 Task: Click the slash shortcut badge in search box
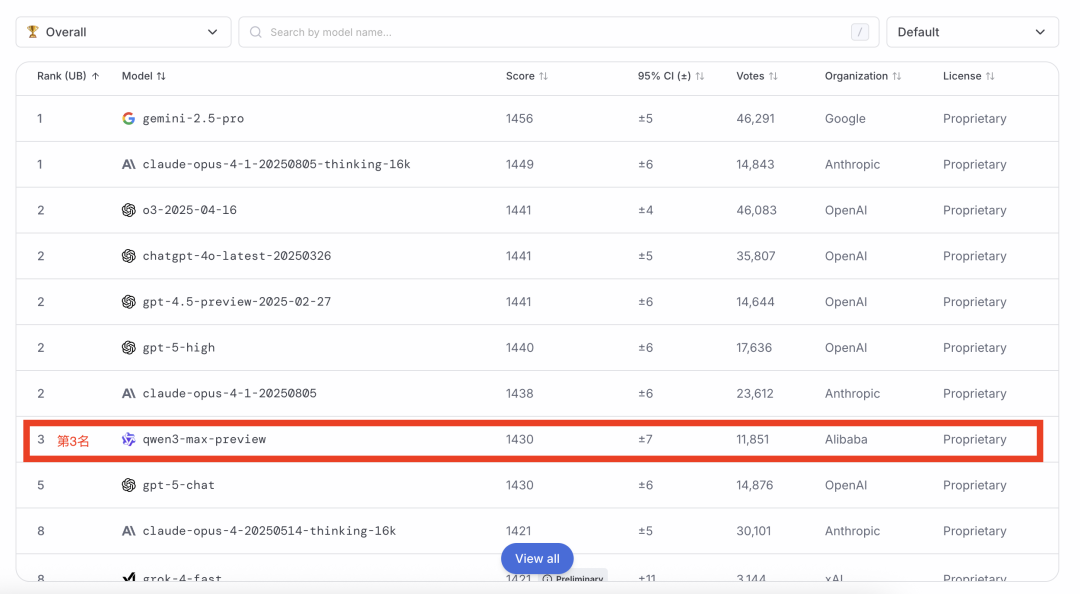point(860,32)
